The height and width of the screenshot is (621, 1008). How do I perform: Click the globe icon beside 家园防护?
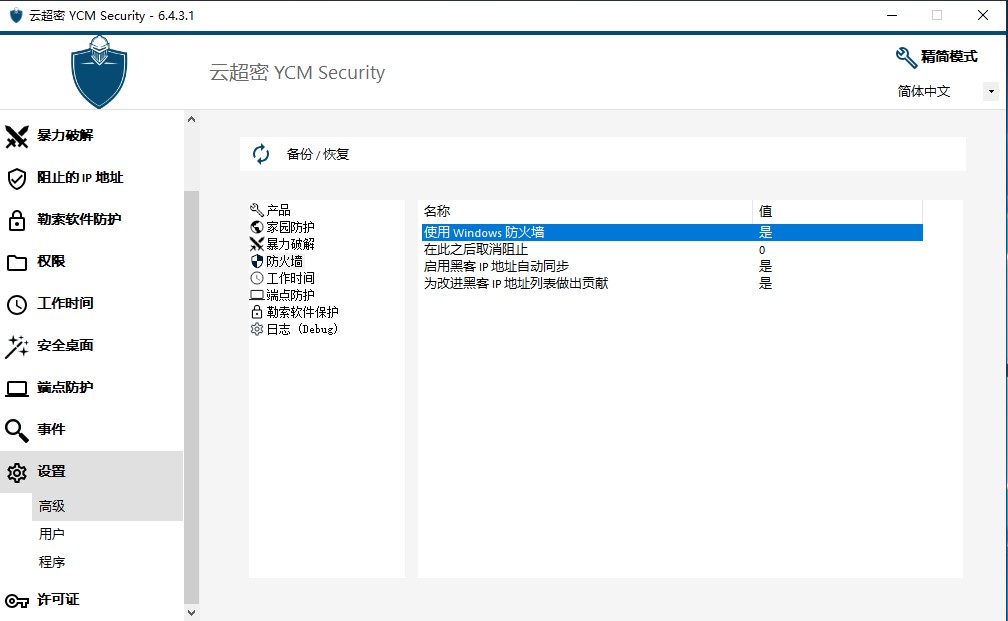click(x=256, y=227)
